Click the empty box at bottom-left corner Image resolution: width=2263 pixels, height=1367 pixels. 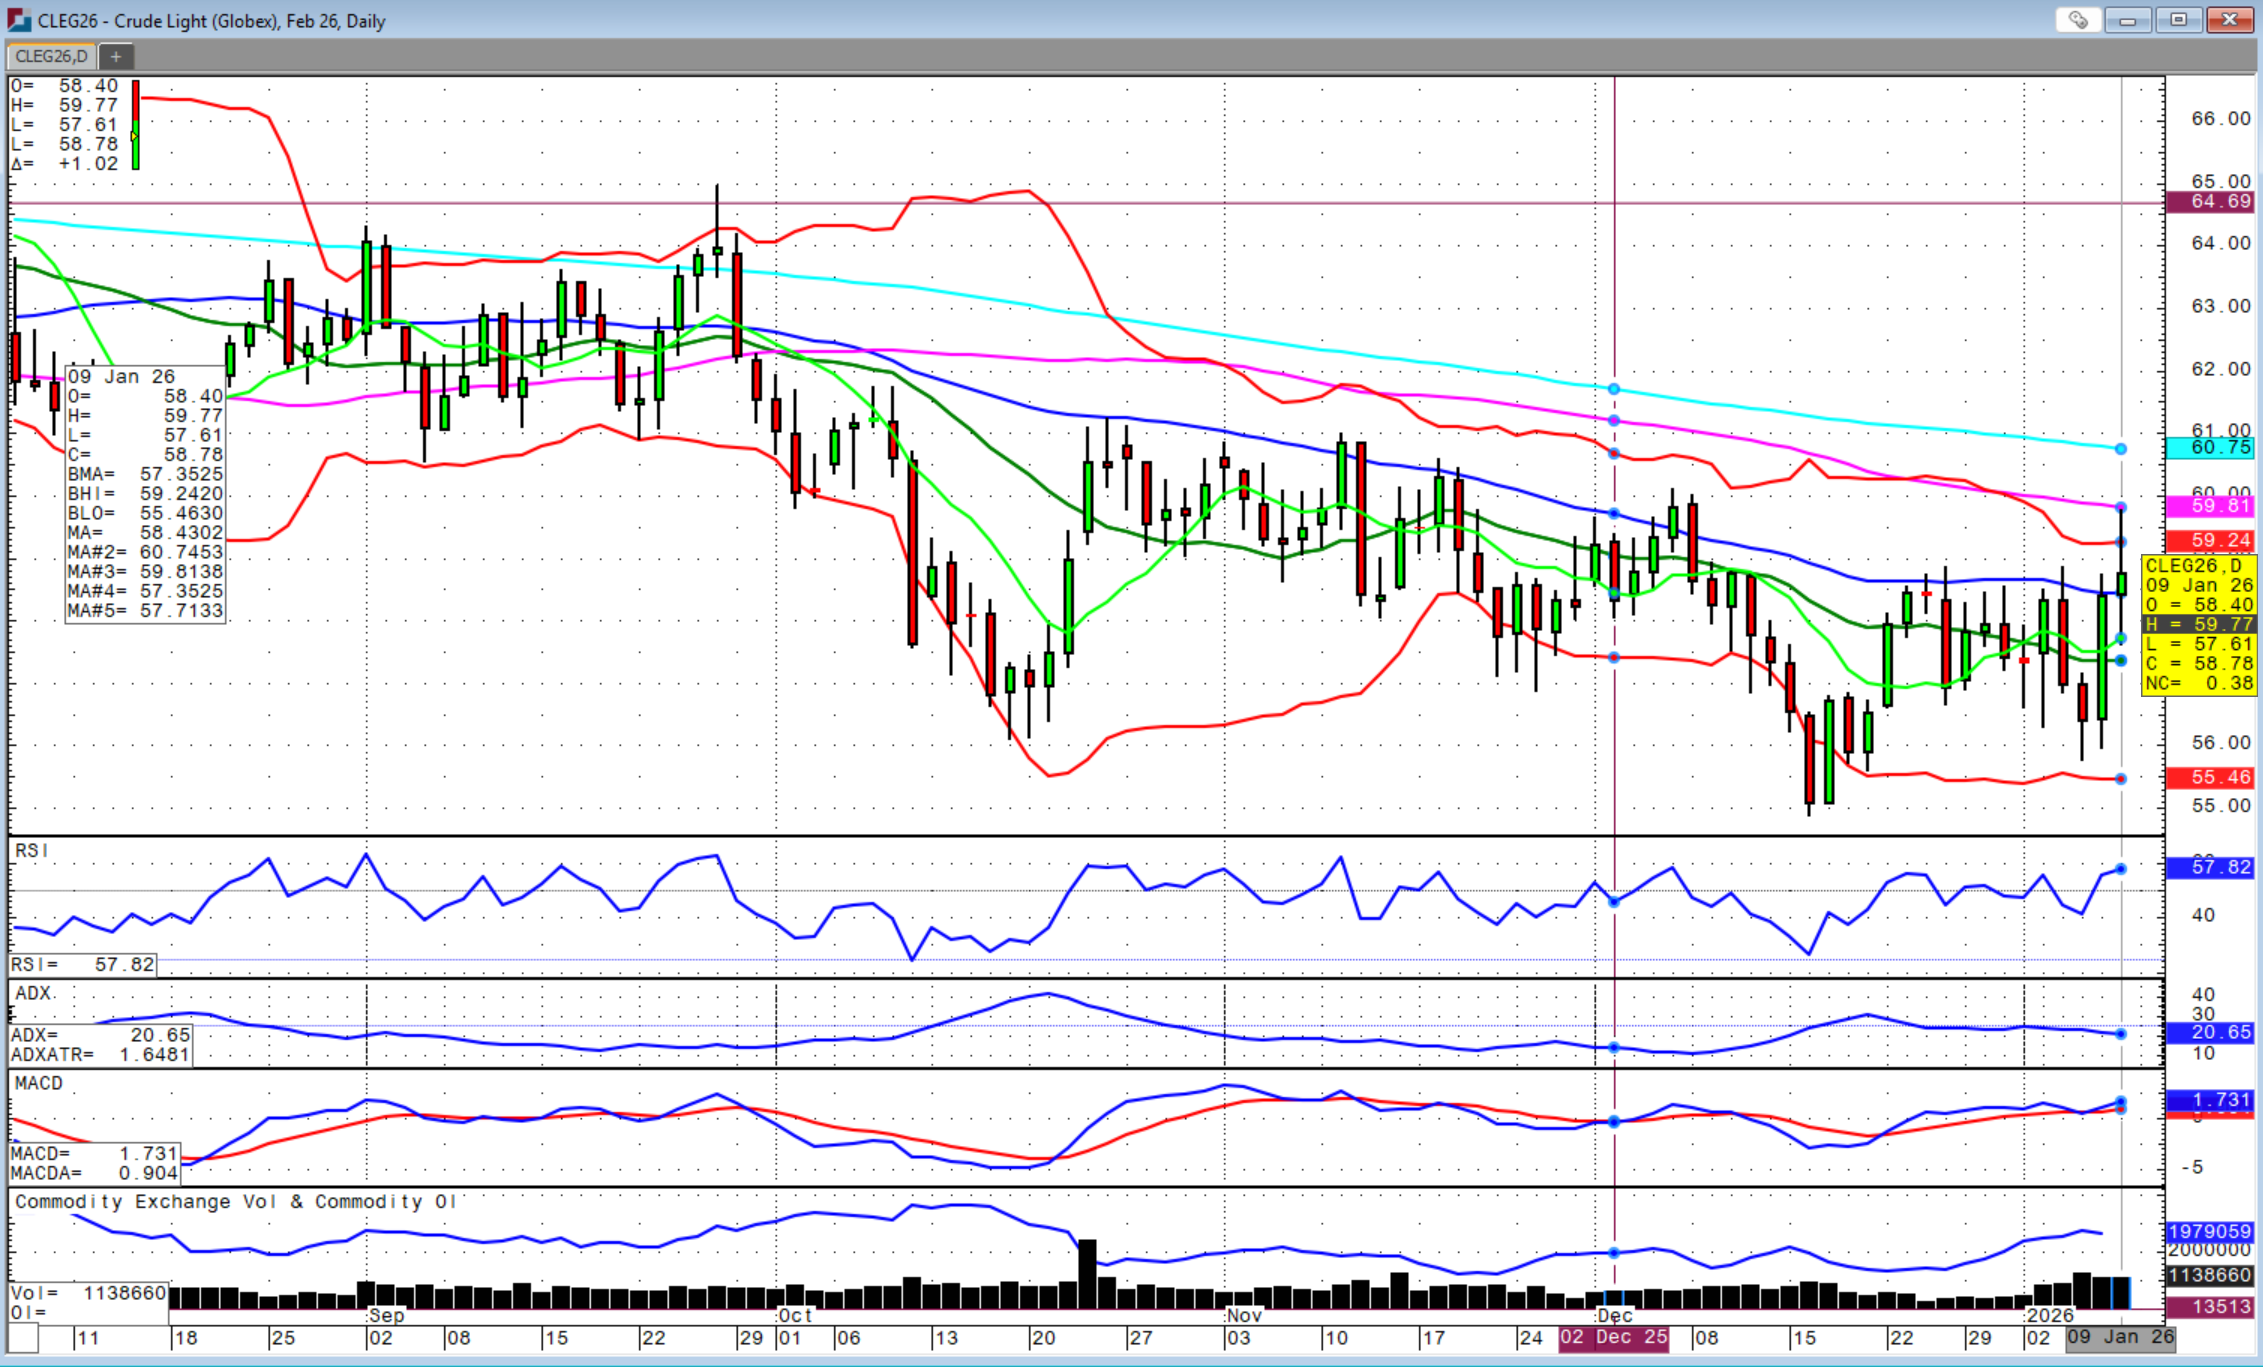[x=23, y=1338]
